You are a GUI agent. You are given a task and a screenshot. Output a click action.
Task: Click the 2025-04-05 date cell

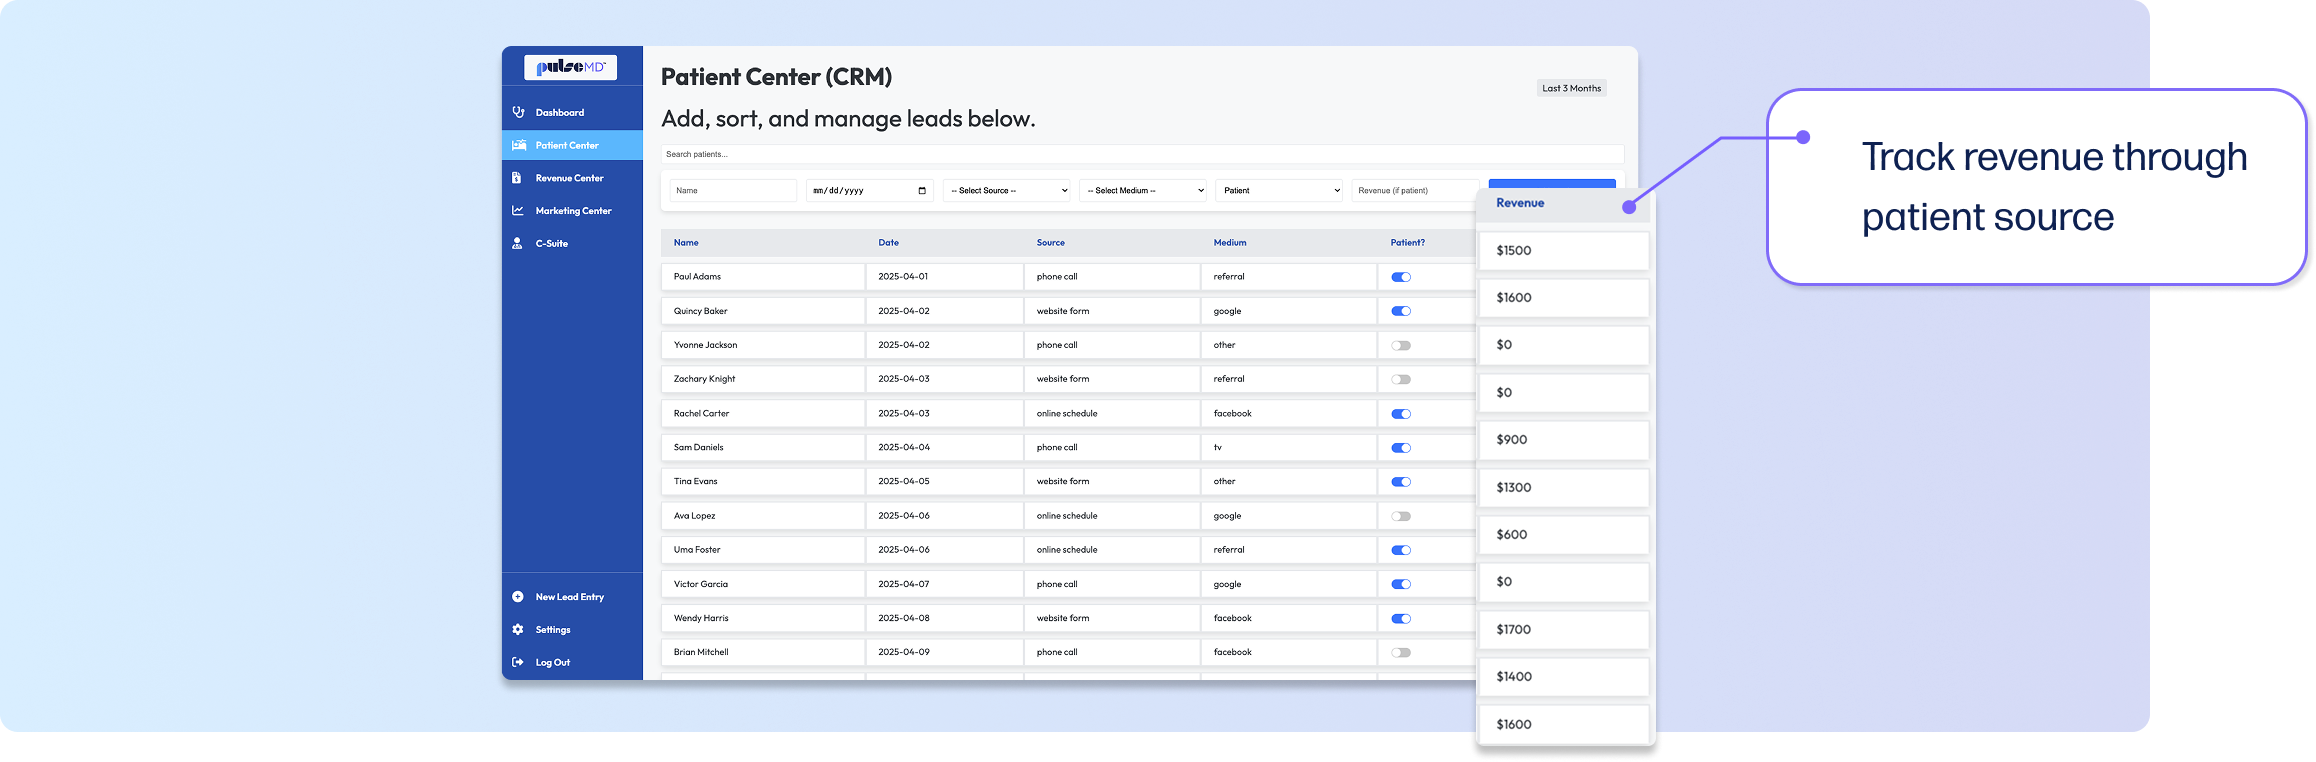[945, 481]
